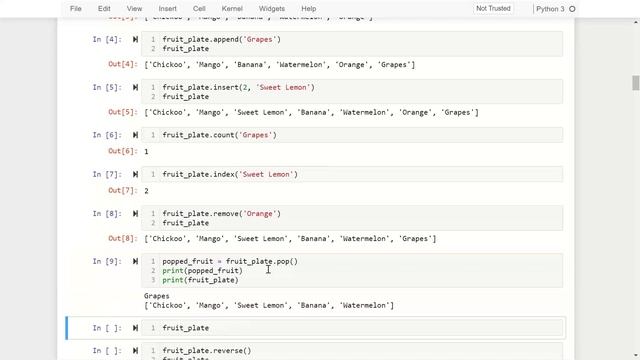Image resolution: width=640 pixels, height=360 pixels.
Task: Run the selected fruit_plate cell via its run icon
Action: coord(135,328)
